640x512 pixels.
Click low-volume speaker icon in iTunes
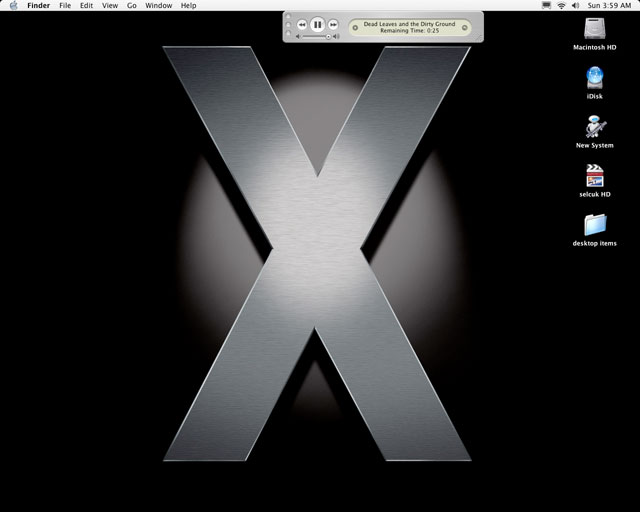(298, 36)
